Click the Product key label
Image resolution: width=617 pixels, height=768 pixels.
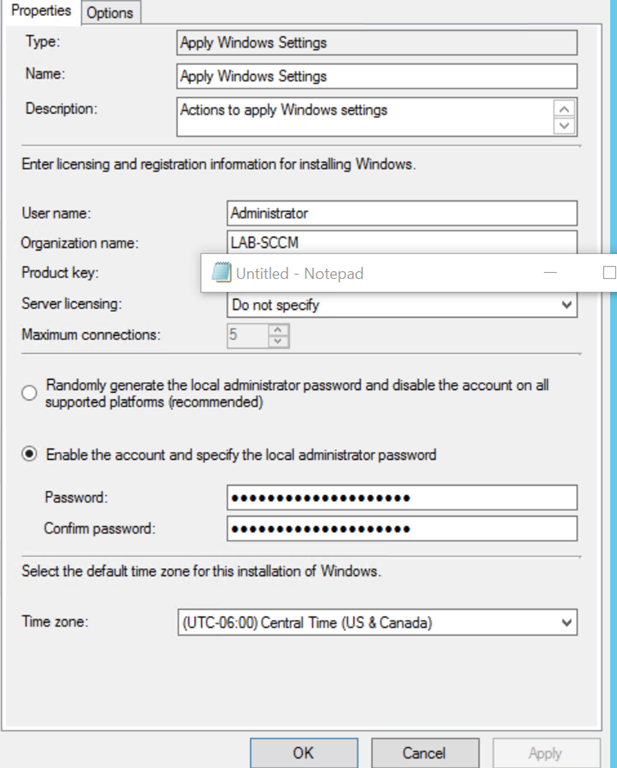coord(60,272)
